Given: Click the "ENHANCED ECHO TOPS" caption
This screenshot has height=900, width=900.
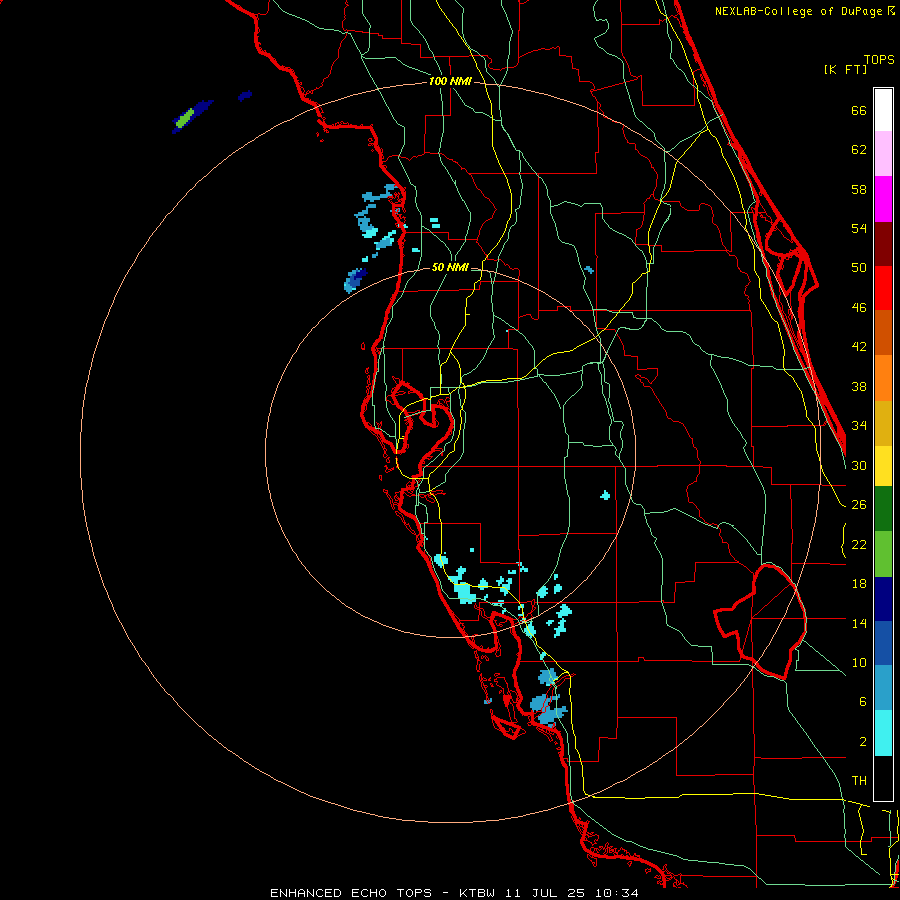Looking at the screenshot, I should (x=350, y=893).
